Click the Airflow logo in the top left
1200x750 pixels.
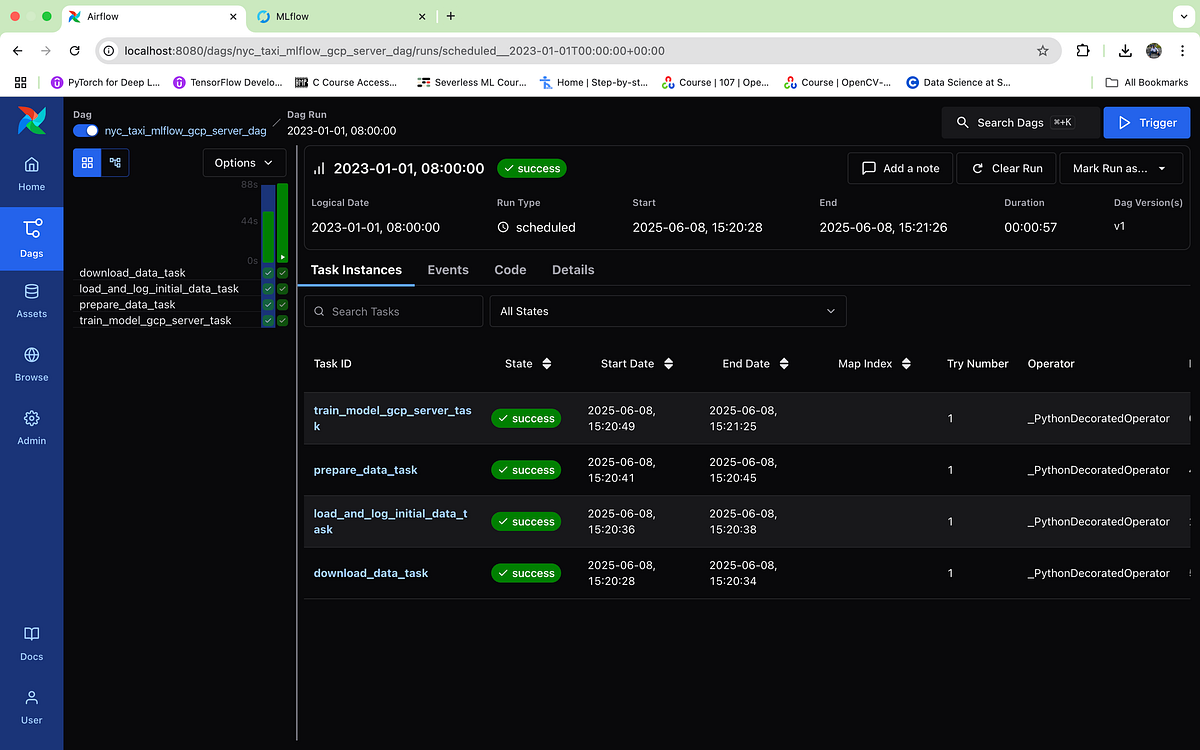31,120
